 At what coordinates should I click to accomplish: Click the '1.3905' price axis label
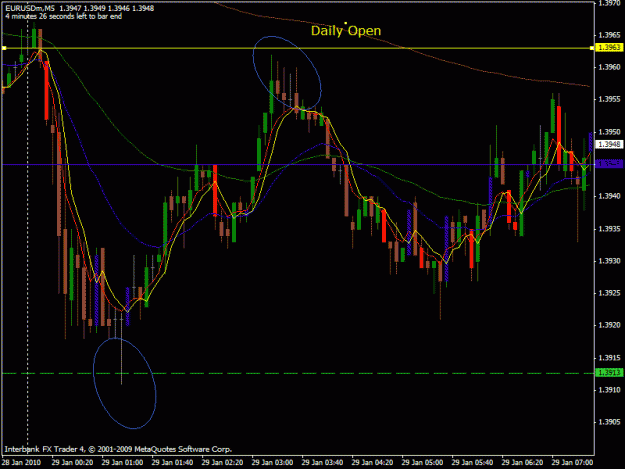pos(610,422)
